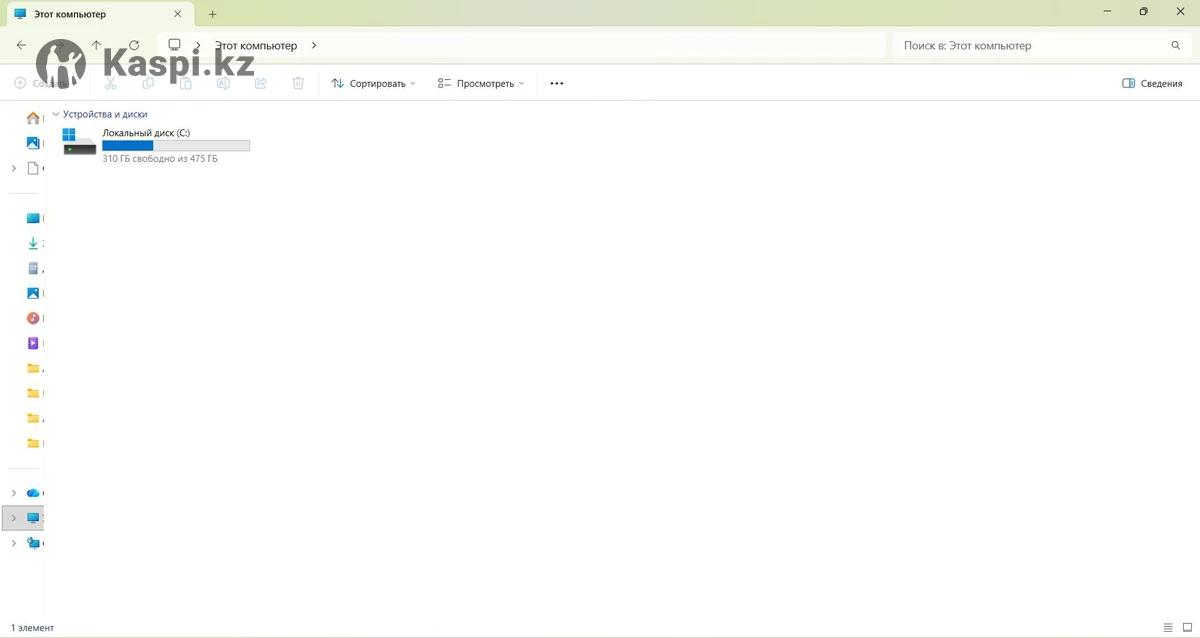This screenshot has height=638, width=1200.
Task: Go up one folder with the Up arrow
Action: click(x=97, y=45)
